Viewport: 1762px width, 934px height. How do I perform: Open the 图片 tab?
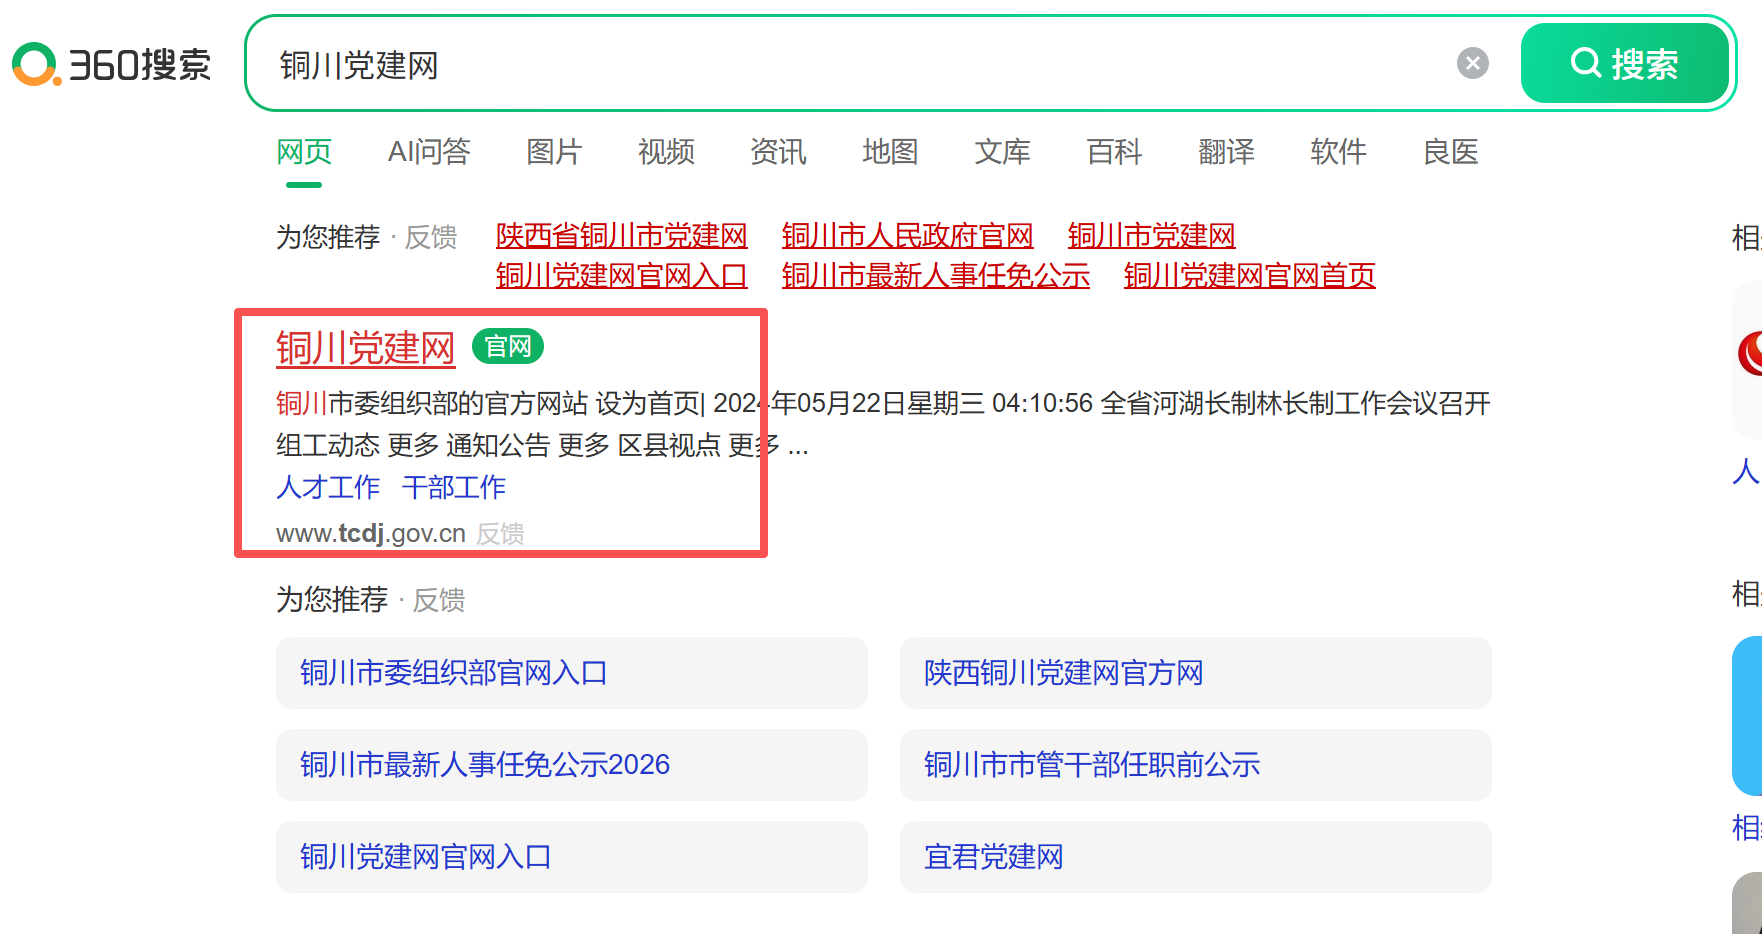click(554, 152)
